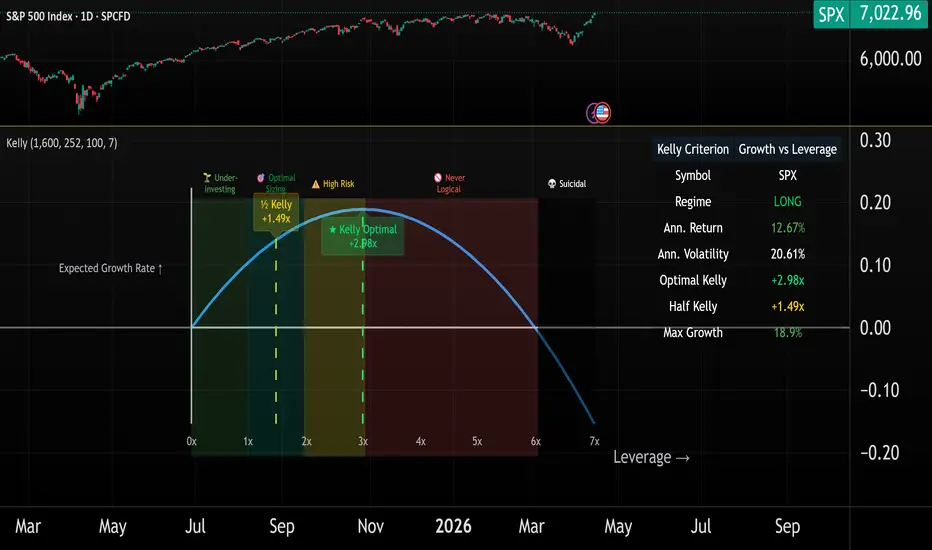Click the Growth vs Leverage table header

coord(788,149)
